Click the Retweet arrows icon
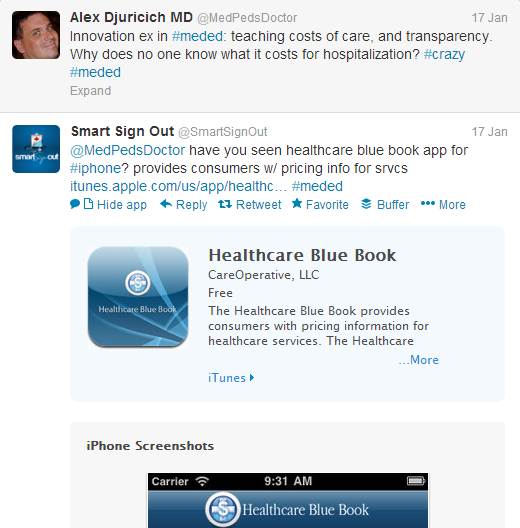Image resolution: width=520 pixels, height=528 pixels. 225,204
